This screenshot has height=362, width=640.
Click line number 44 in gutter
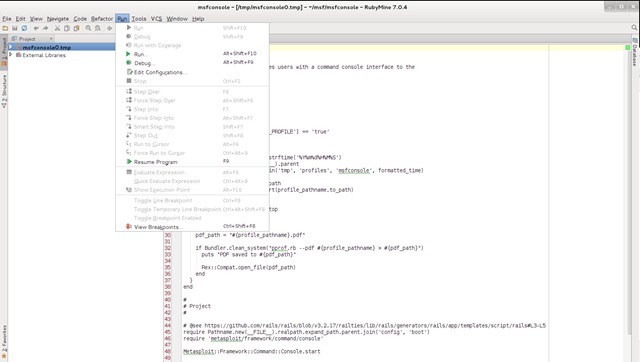pos(167,326)
